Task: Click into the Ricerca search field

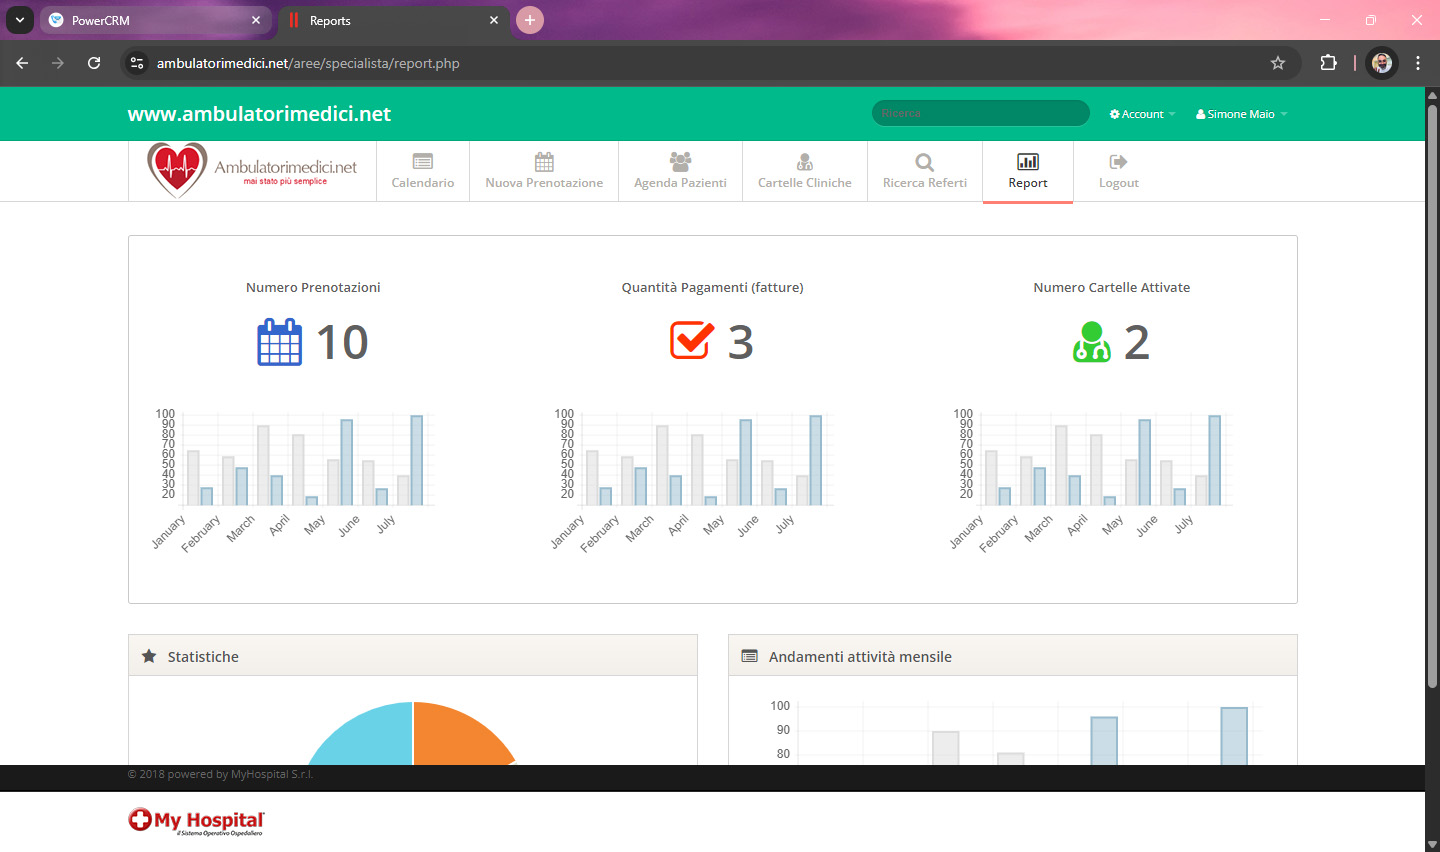Action: (981, 113)
